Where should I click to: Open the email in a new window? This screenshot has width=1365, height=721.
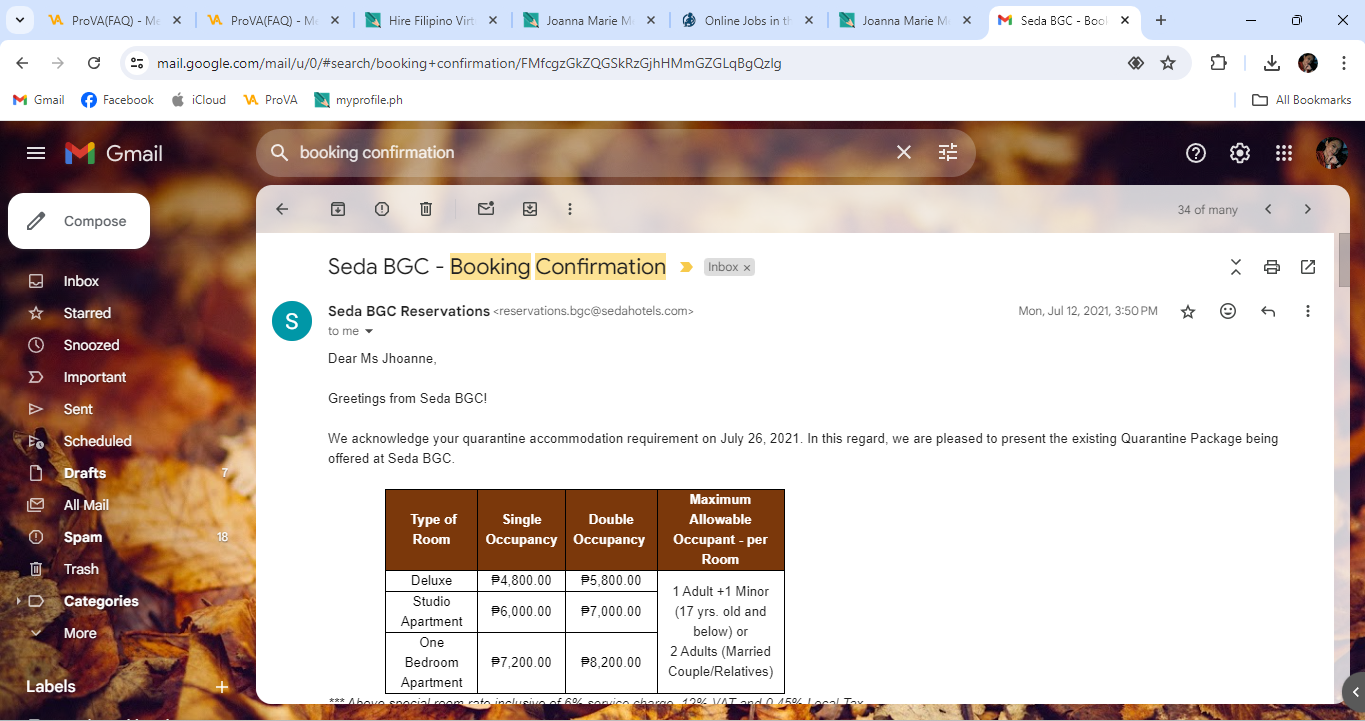point(1308,267)
